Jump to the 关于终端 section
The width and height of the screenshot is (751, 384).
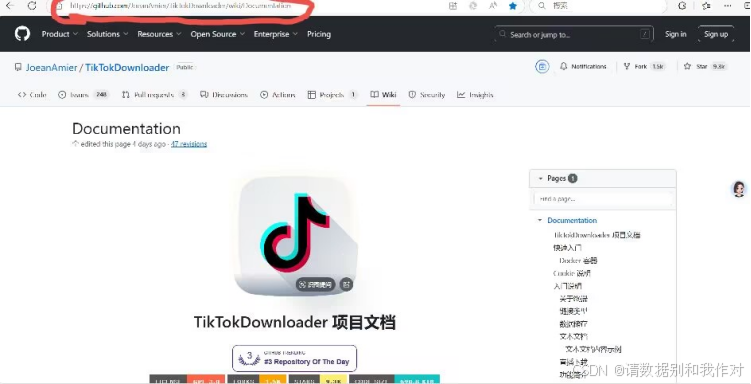[x=573, y=299]
